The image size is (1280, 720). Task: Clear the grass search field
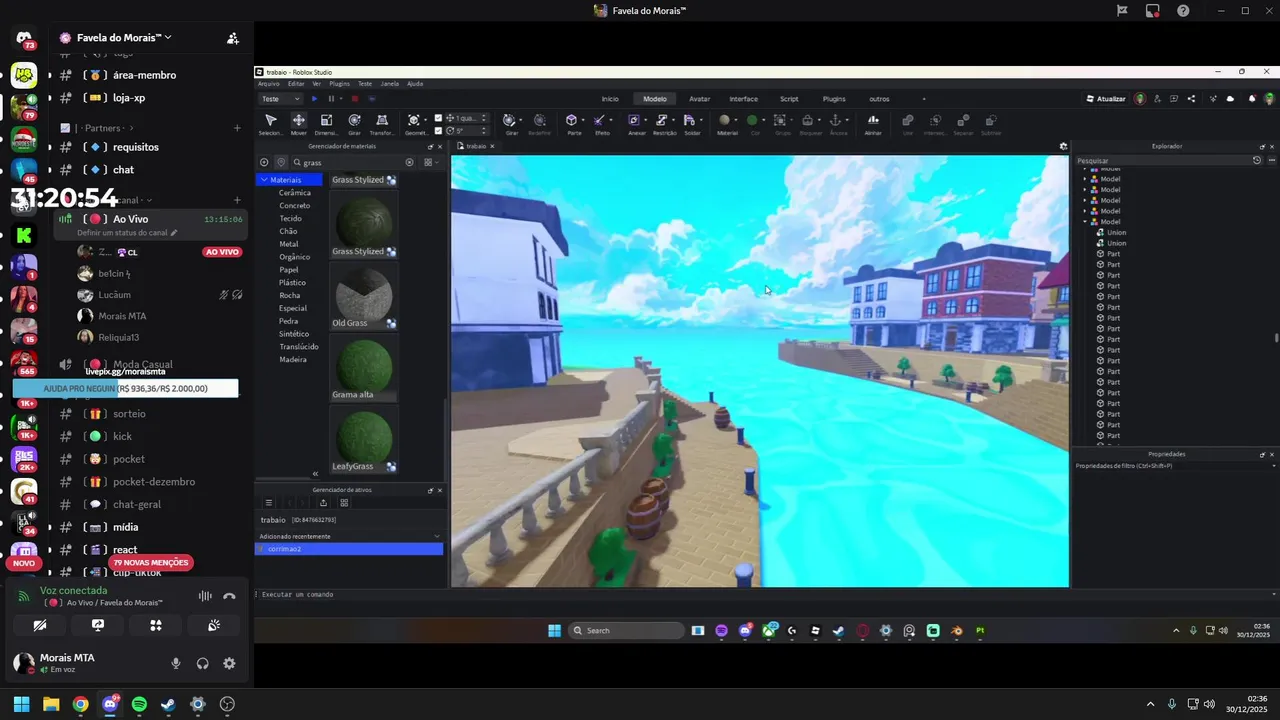click(x=409, y=162)
